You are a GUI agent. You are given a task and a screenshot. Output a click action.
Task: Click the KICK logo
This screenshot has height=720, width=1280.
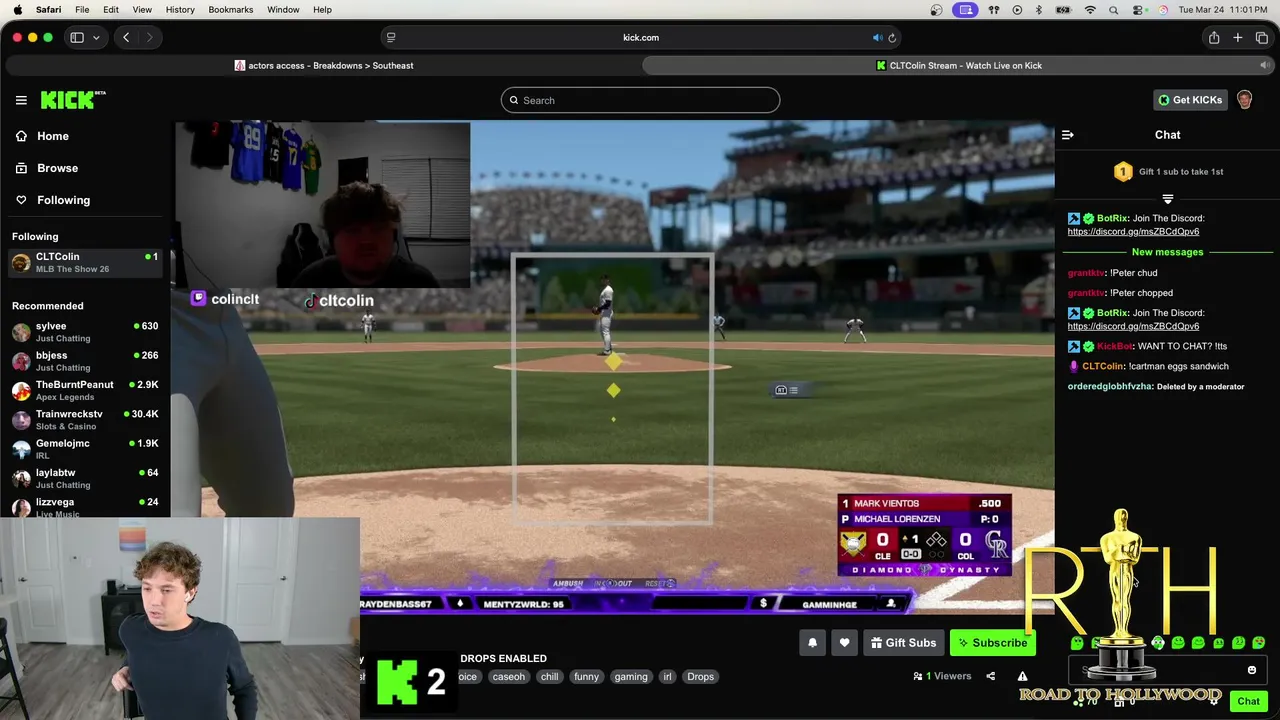72,100
